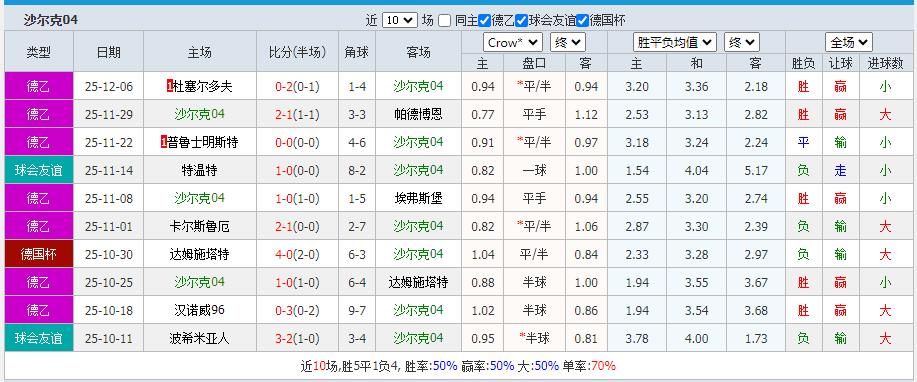The height and width of the screenshot is (382, 917).
Task: Click 汉诺威96 home team name
Action: [199, 310]
